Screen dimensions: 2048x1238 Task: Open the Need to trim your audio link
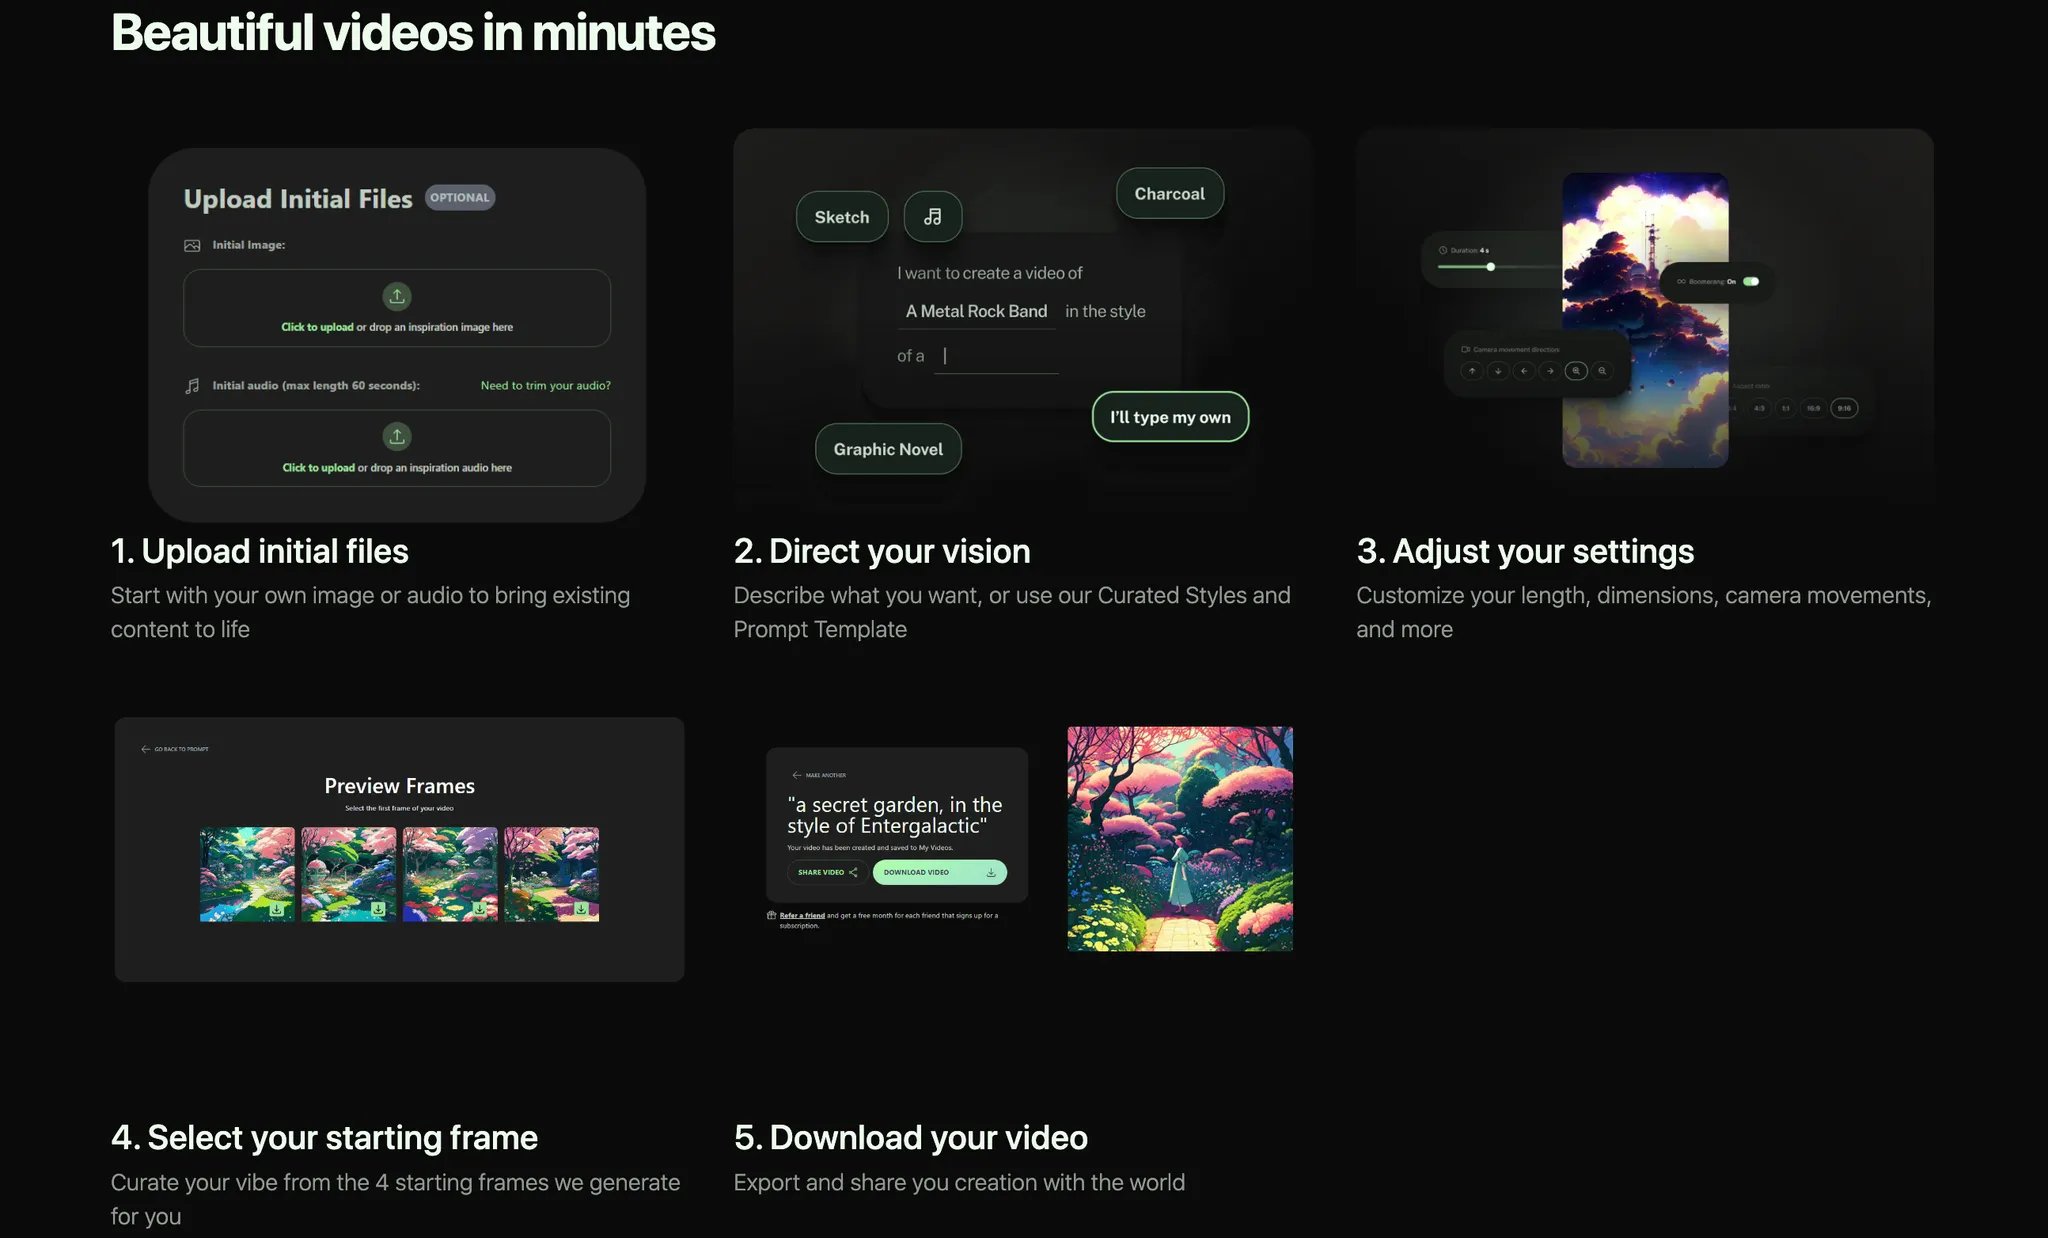pyautogui.click(x=545, y=386)
